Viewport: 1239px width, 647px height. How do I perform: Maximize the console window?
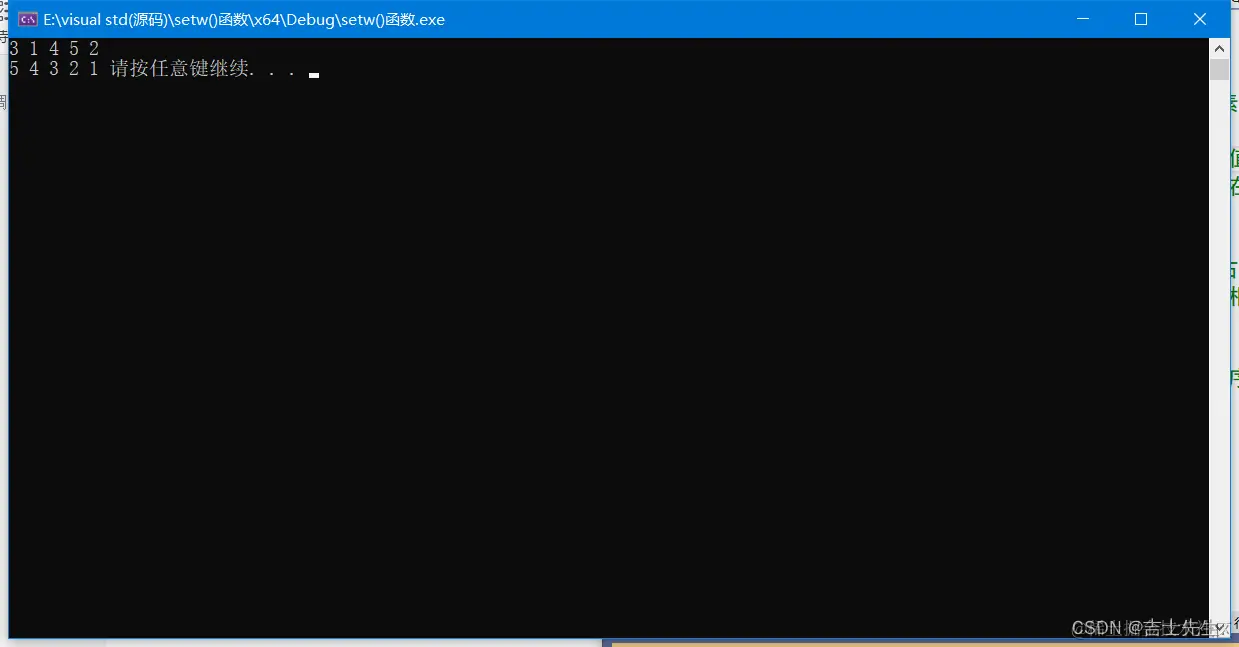pos(1141,19)
